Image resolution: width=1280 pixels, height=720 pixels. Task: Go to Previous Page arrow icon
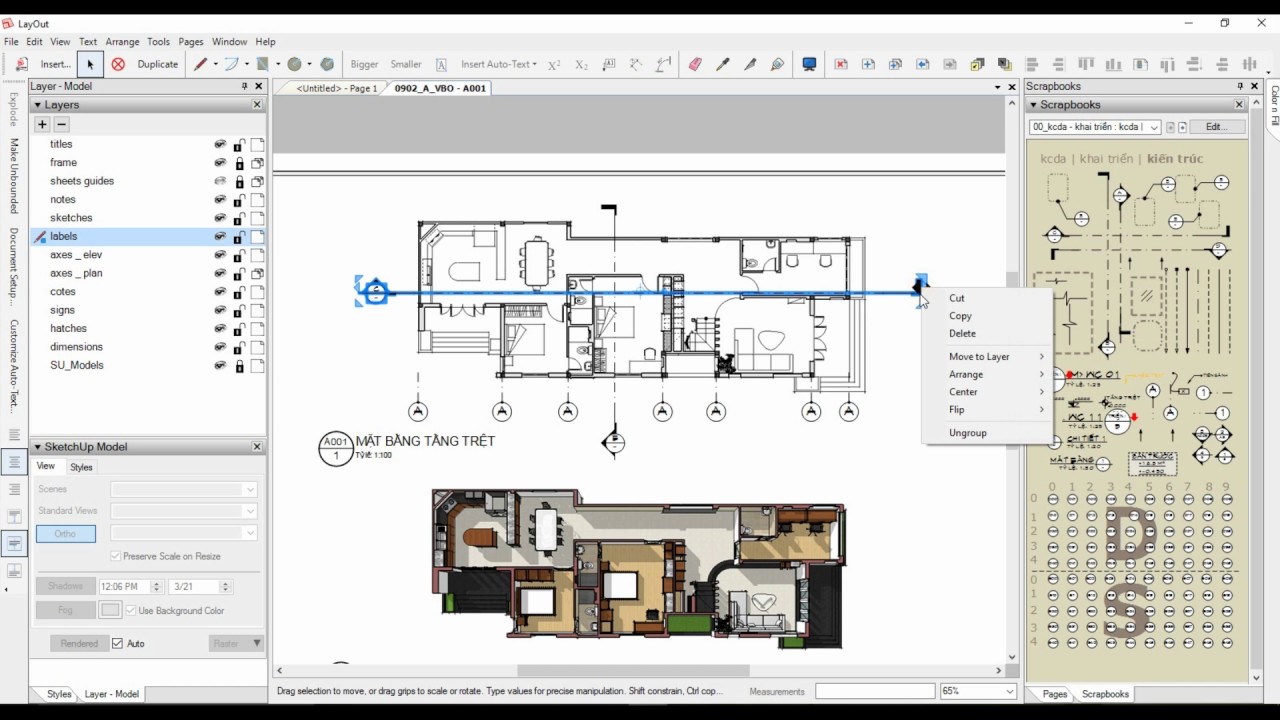[x=922, y=64]
